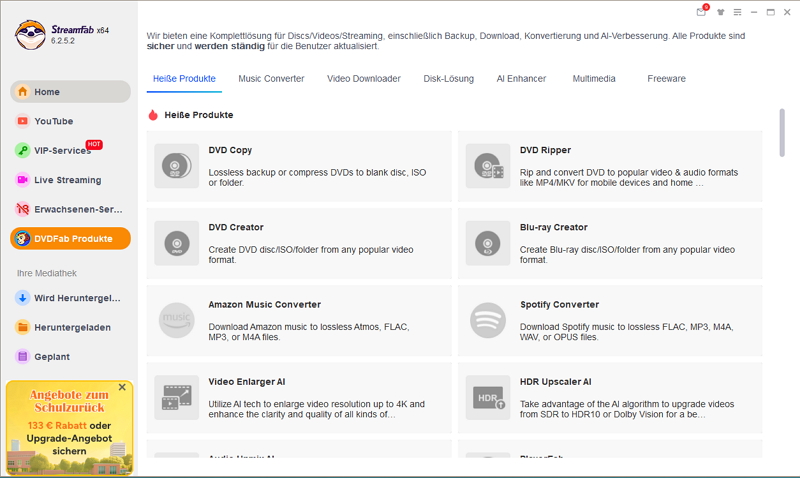Screen dimensions: 800x478
Task: Switch to Disk-Lösung tab
Action: 448,79
